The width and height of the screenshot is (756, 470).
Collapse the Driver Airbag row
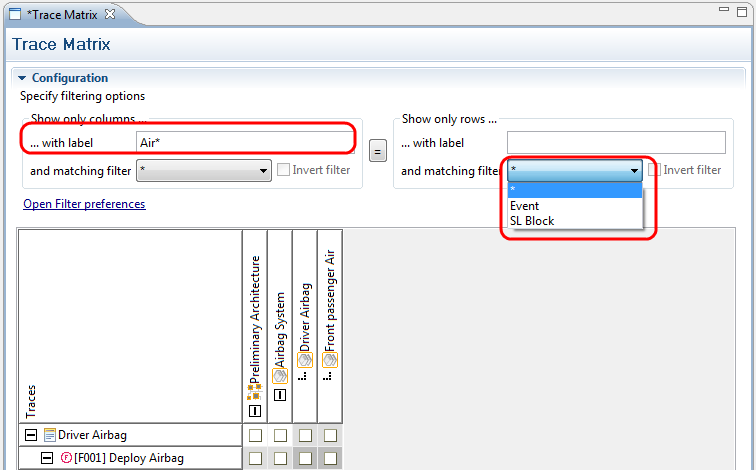point(31,435)
